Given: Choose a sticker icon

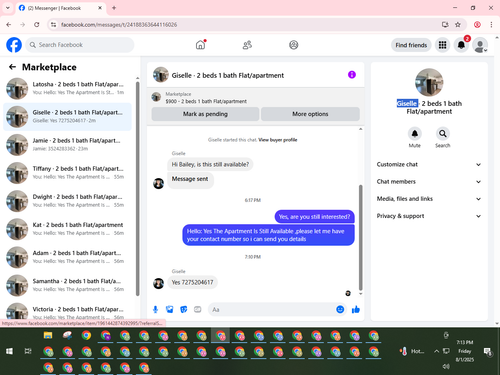Looking at the screenshot, I should tap(184, 309).
